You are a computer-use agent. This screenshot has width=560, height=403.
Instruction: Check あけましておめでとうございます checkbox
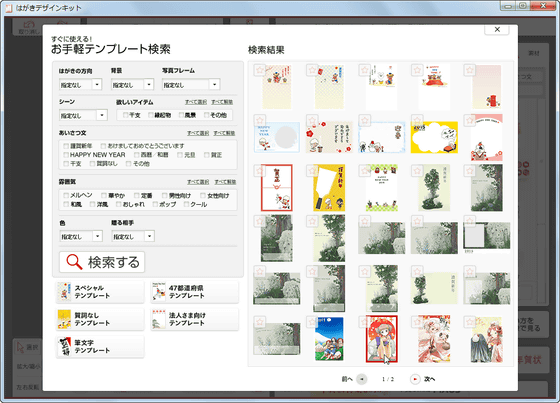(x=103, y=146)
